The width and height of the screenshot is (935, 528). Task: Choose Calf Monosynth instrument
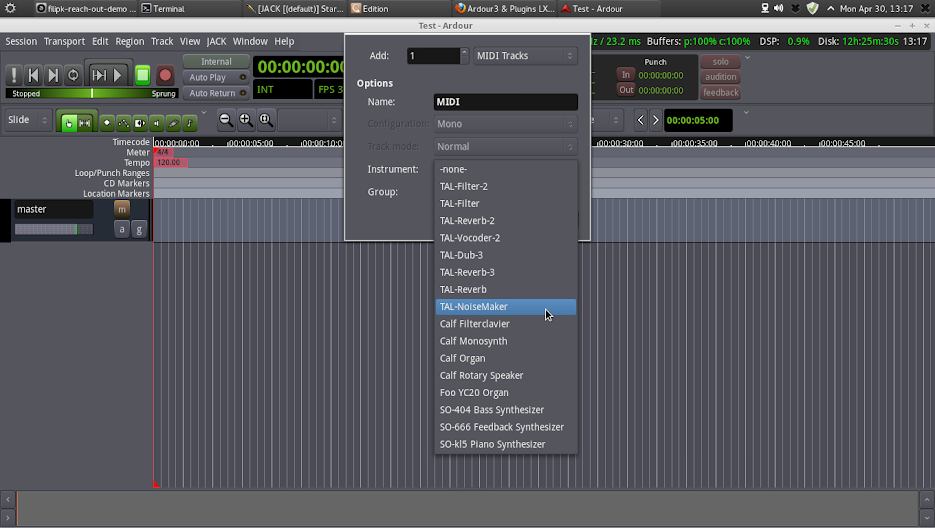pyautogui.click(x=506, y=341)
